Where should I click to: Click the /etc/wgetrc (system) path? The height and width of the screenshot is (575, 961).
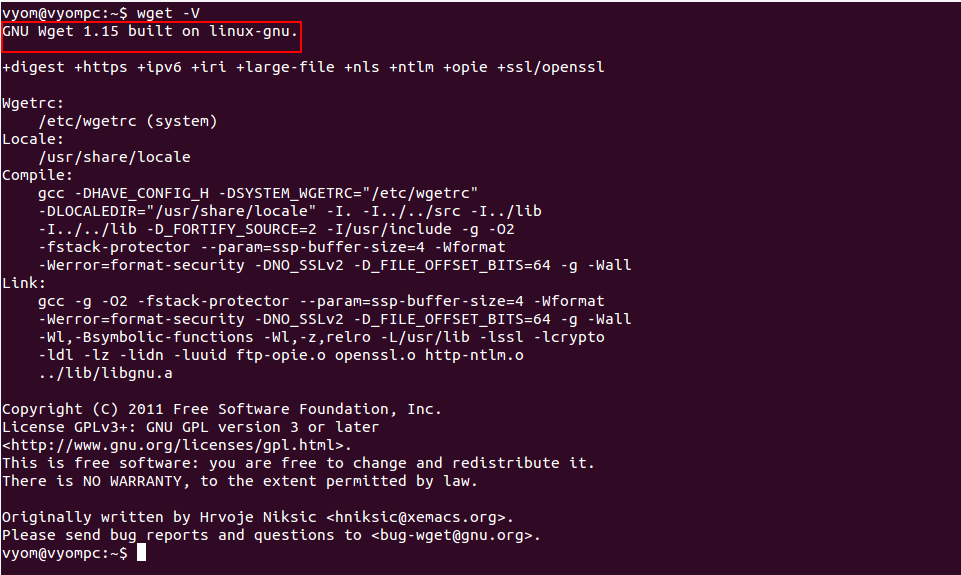click(127, 121)
